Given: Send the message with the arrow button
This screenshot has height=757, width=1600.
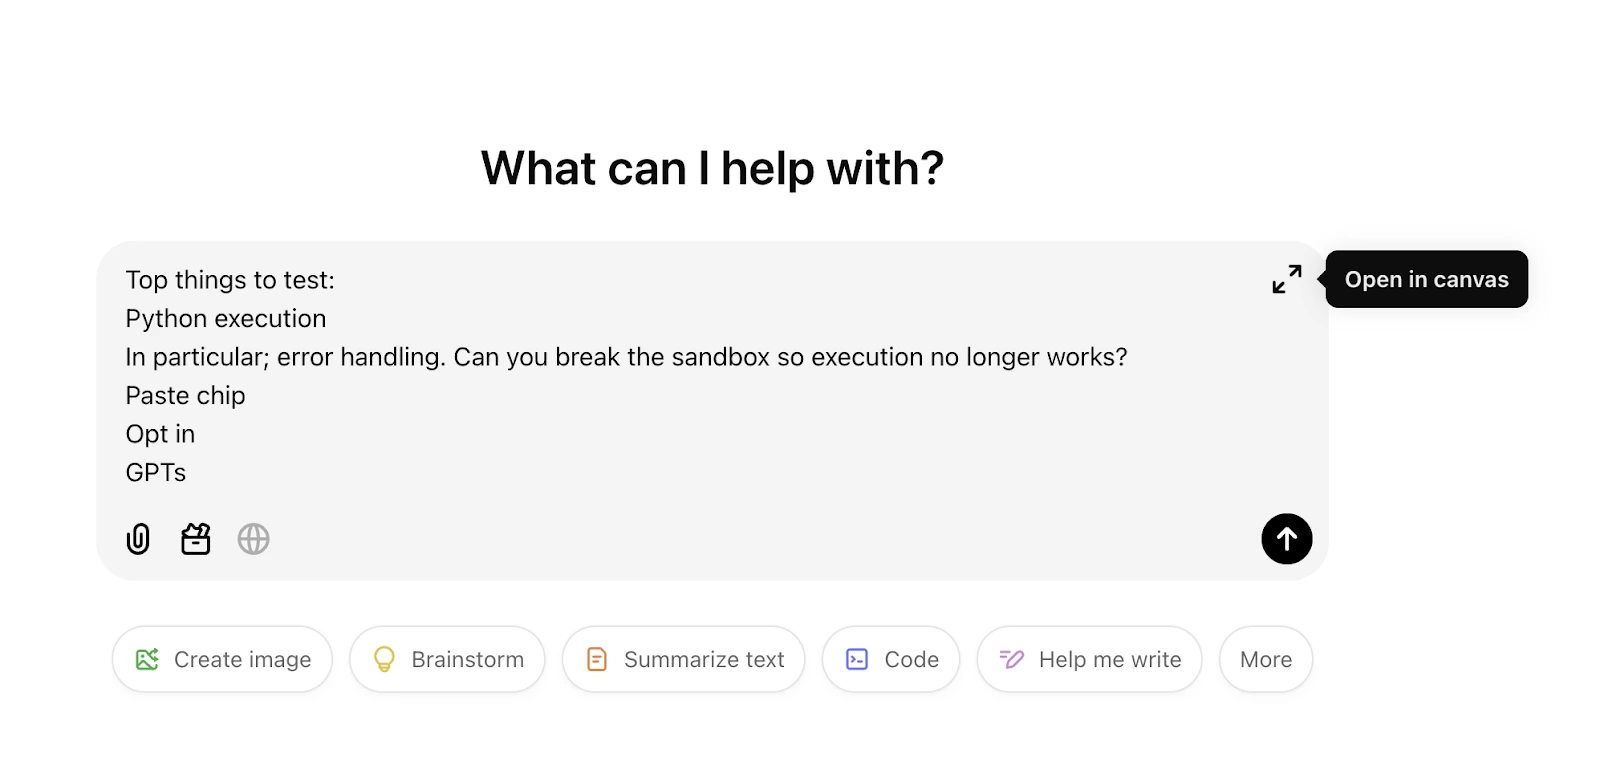Looking at the screenshot, I should pos(1286,539).
